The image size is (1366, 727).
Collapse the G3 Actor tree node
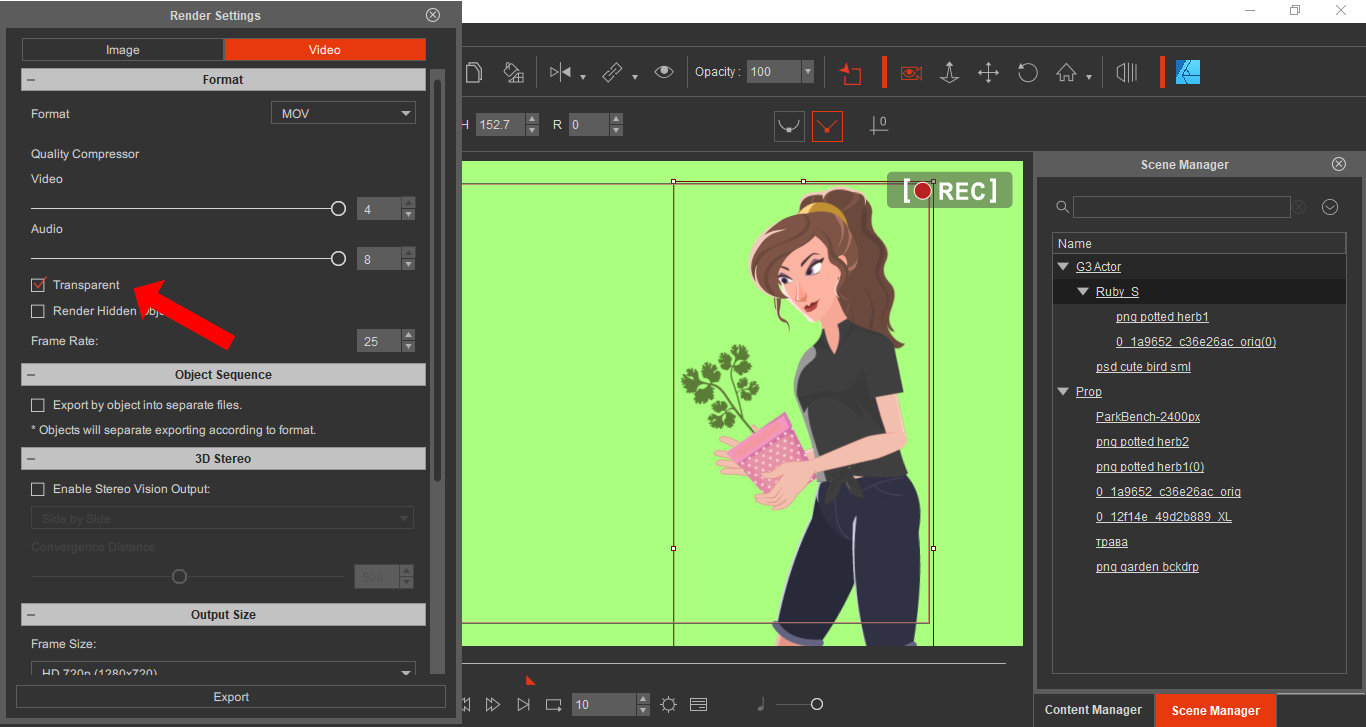[1063, 267]
